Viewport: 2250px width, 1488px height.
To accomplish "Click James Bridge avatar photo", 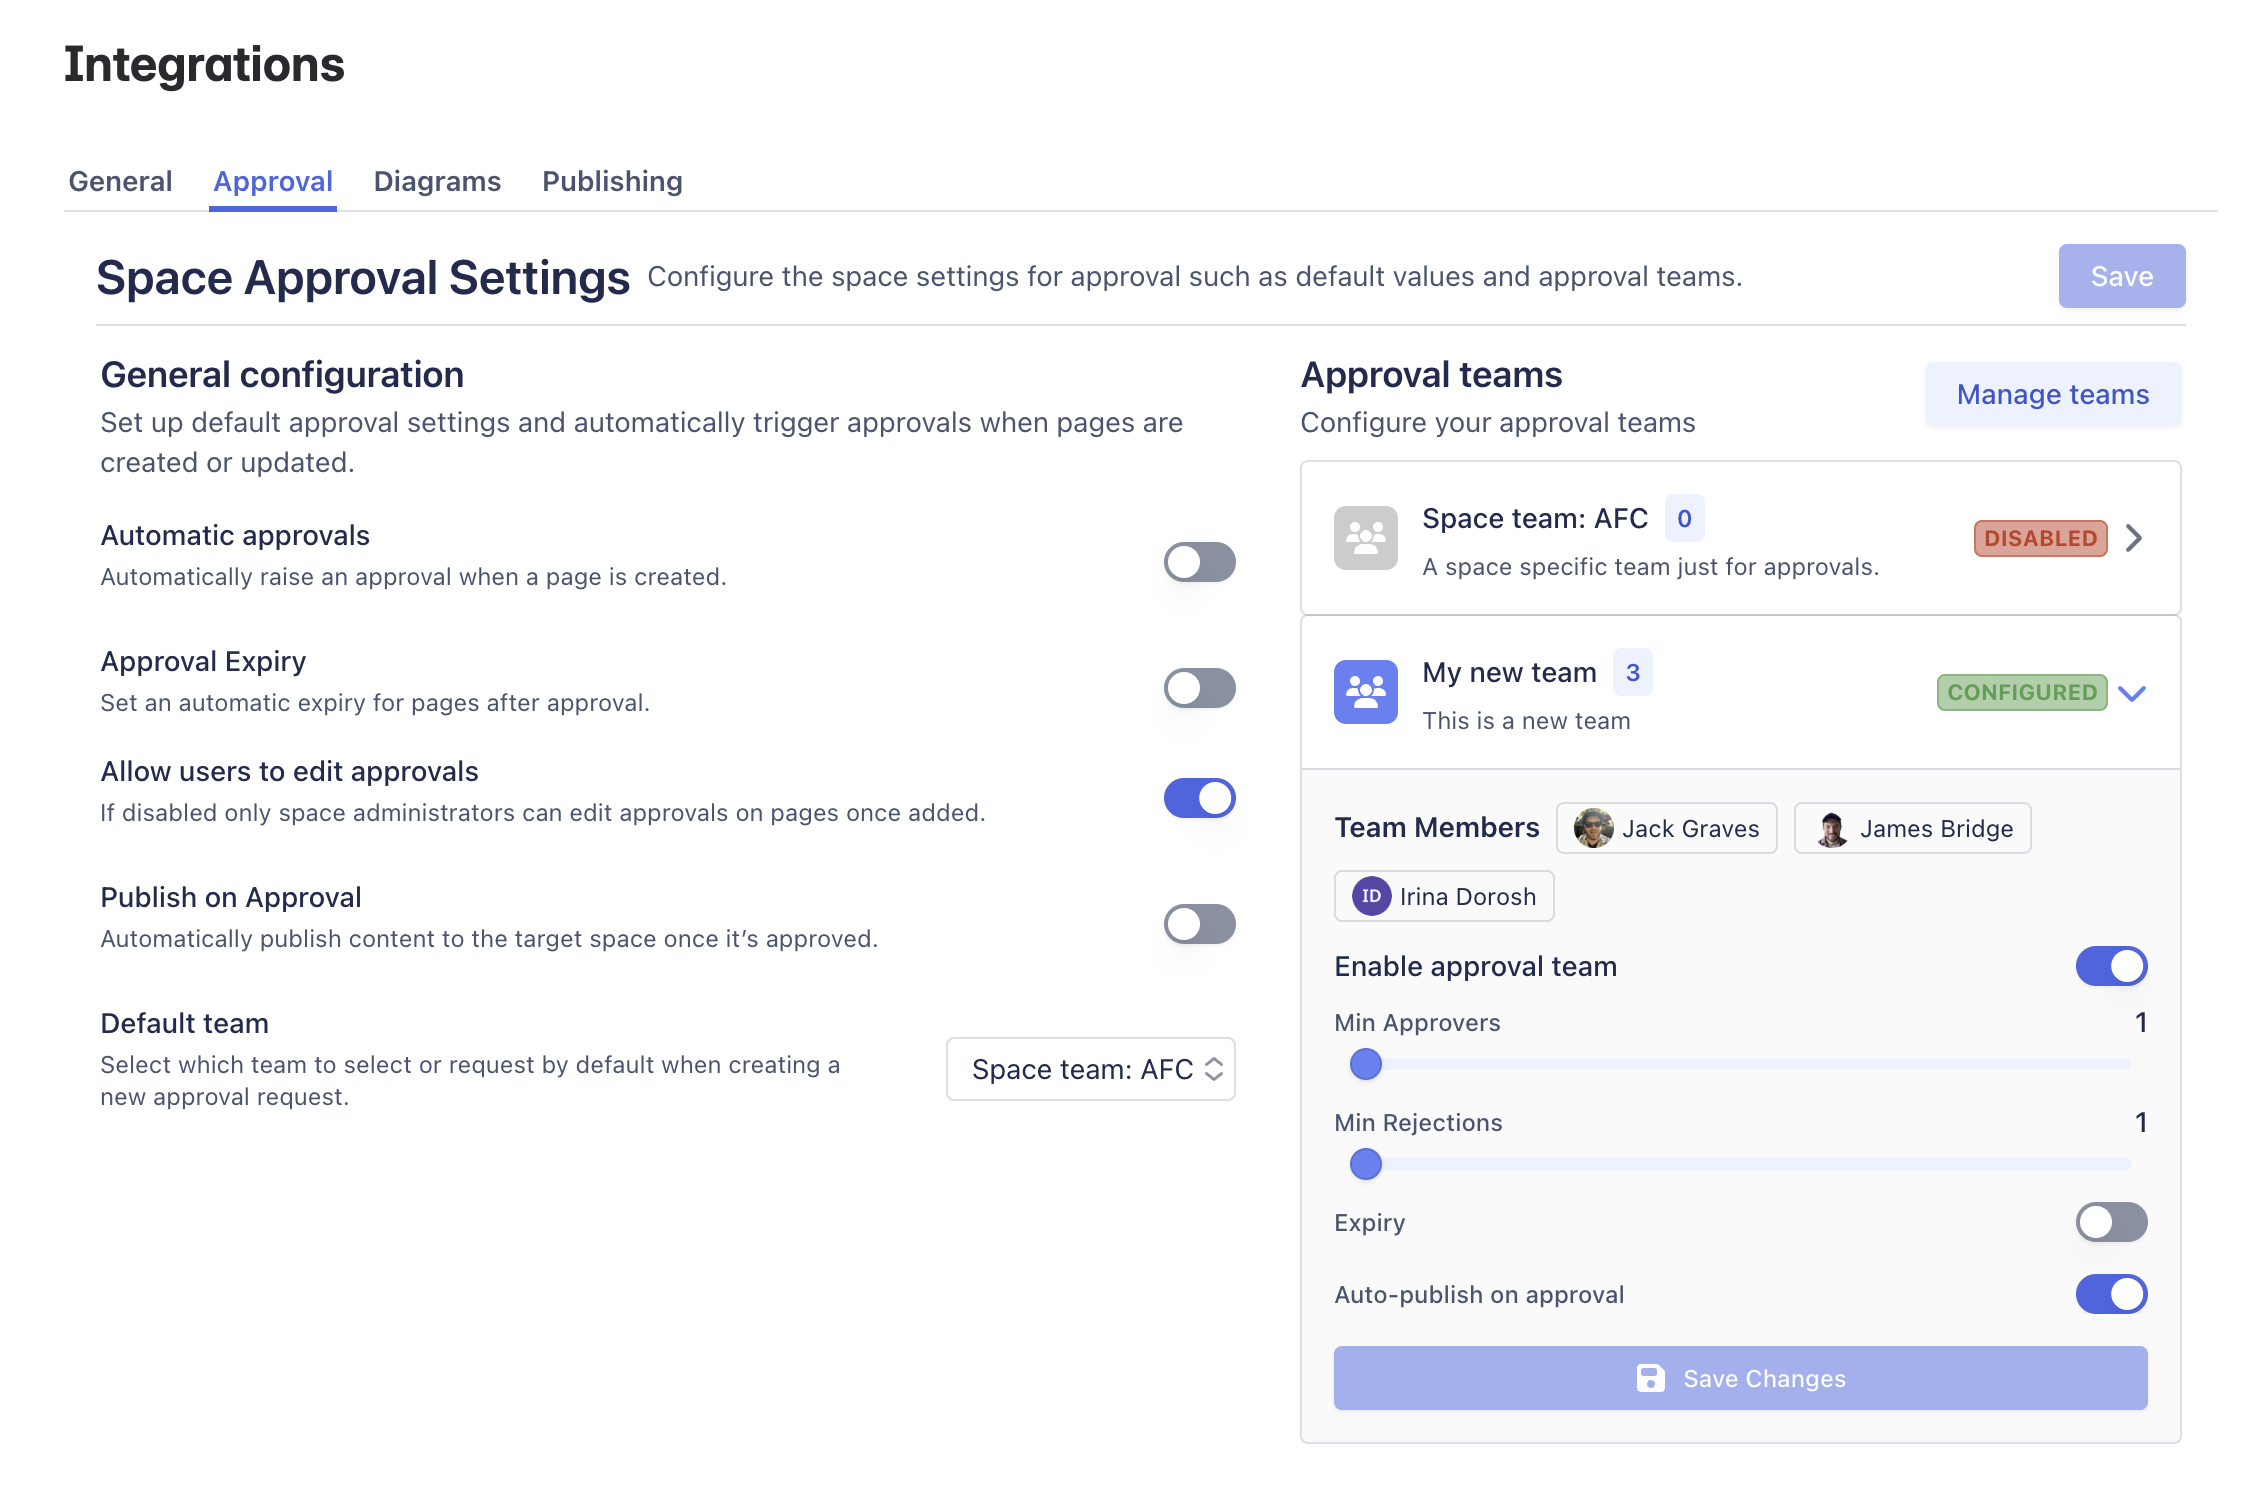I will [x=1831, y=828].
